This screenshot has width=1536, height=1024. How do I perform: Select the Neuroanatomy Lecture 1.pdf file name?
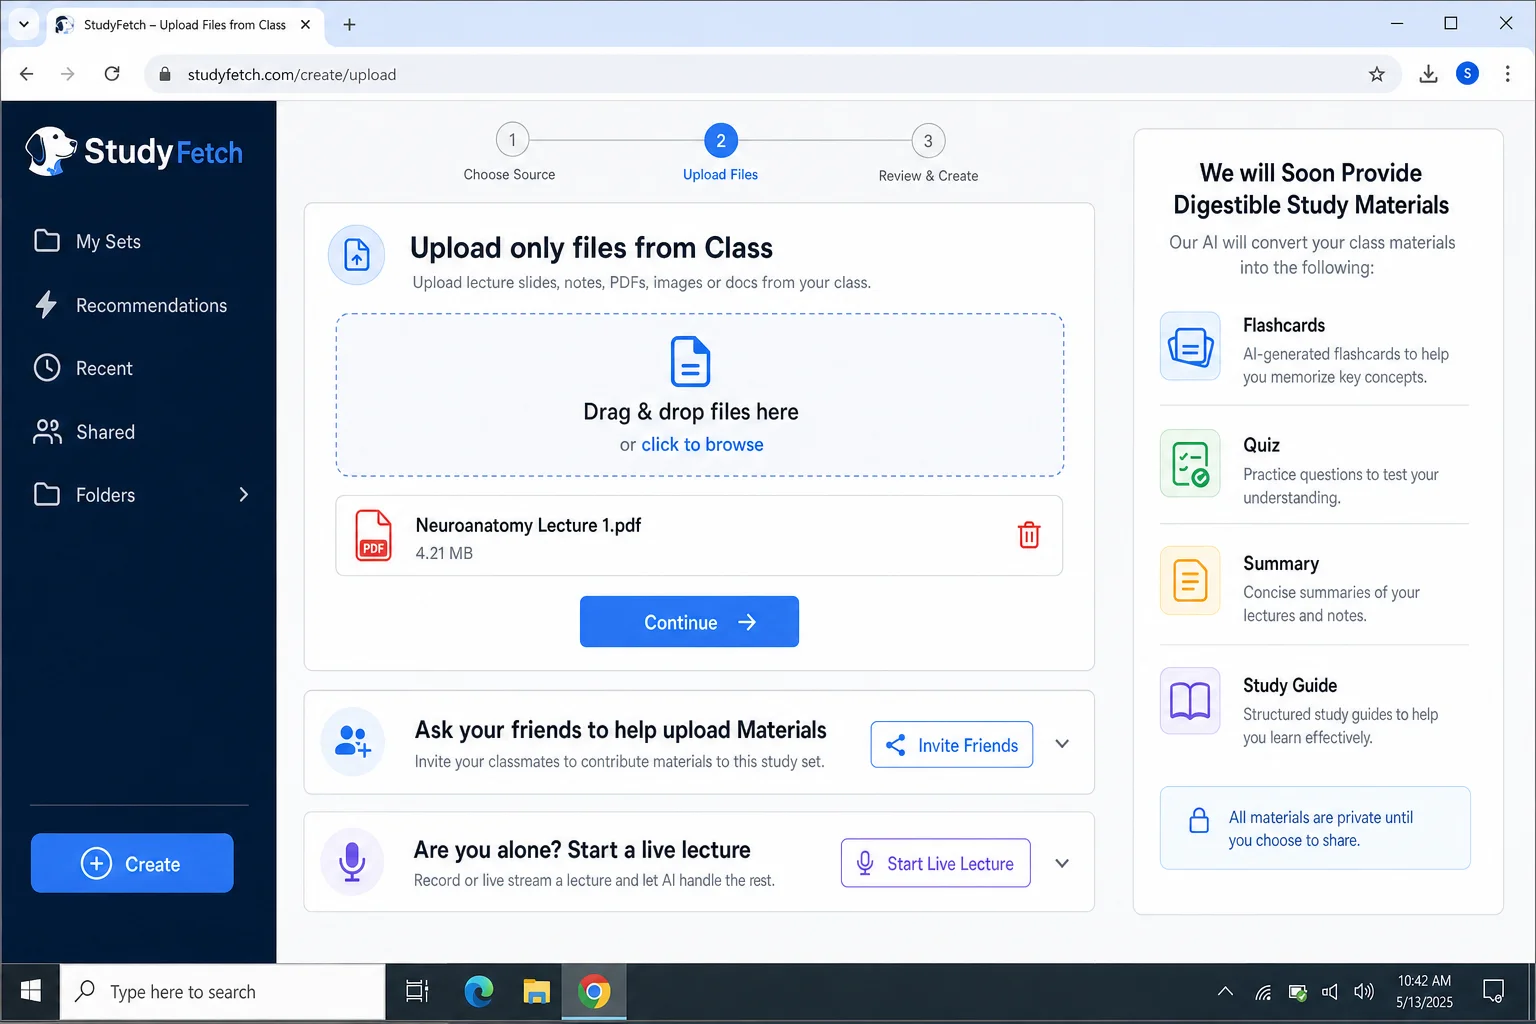click(528, 525)
